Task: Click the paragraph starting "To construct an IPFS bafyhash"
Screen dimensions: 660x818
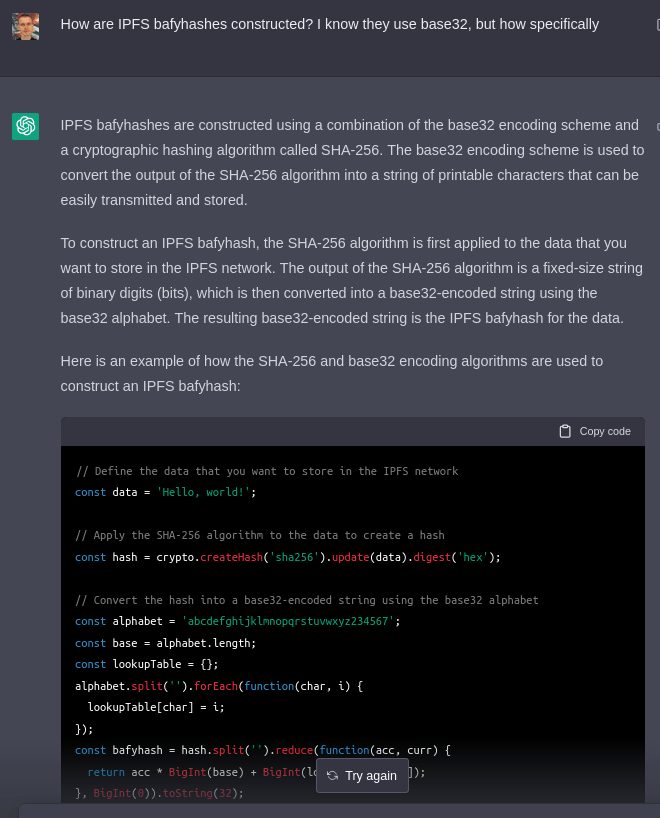Action: point(352,280)
